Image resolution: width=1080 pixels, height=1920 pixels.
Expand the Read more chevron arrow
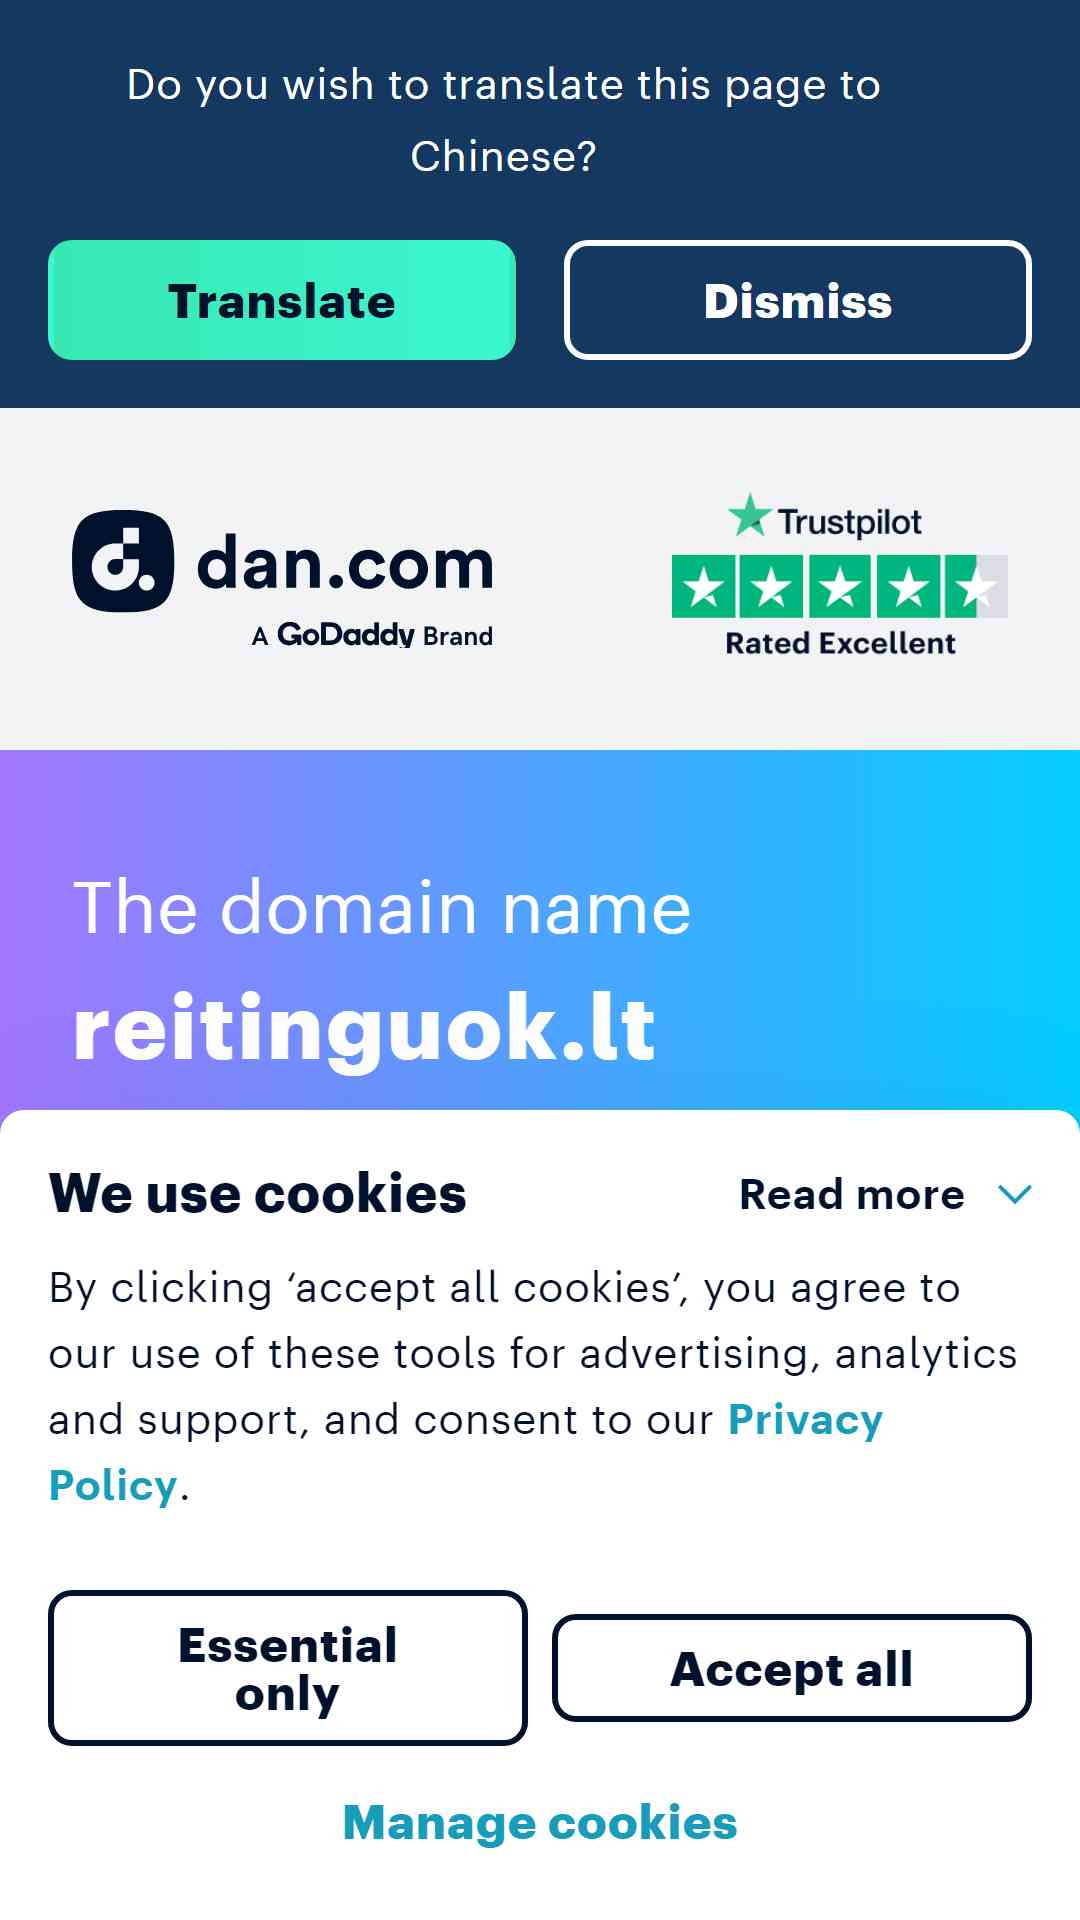pyautogui.click(x=1015, y=1194)
